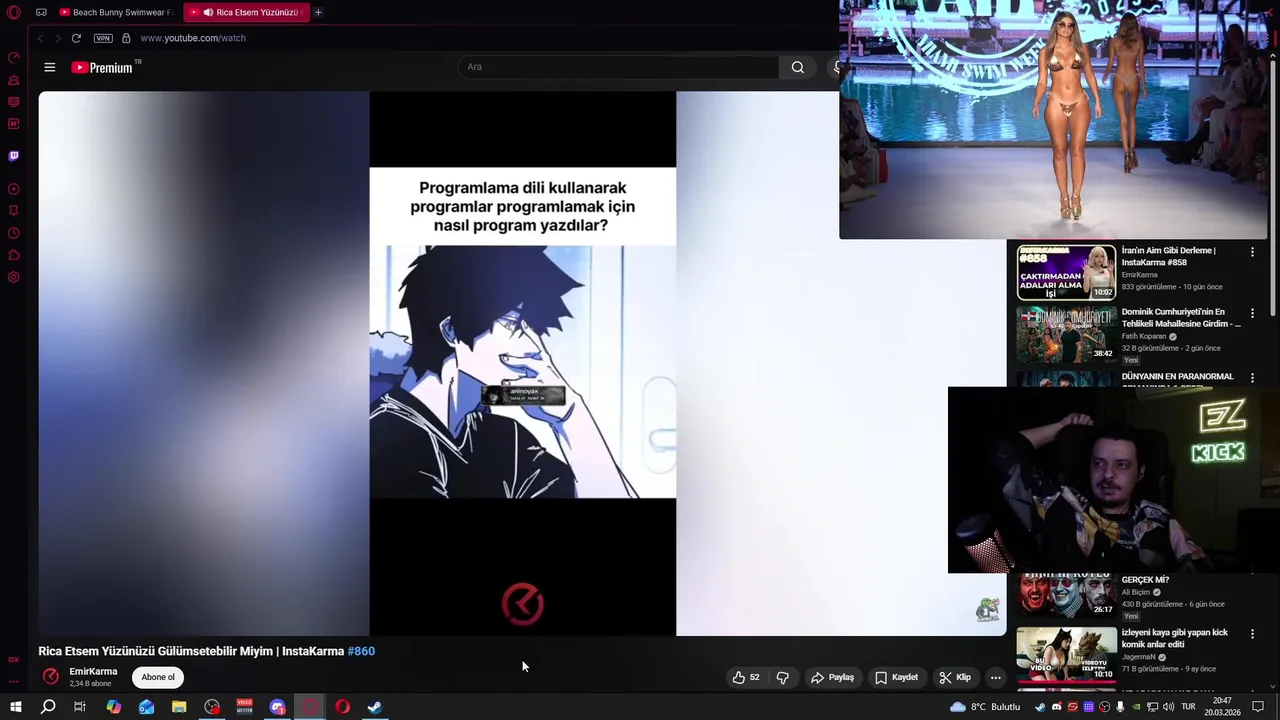Open a new browser tab with plus

pyautogui.click(x=318, y=12)
